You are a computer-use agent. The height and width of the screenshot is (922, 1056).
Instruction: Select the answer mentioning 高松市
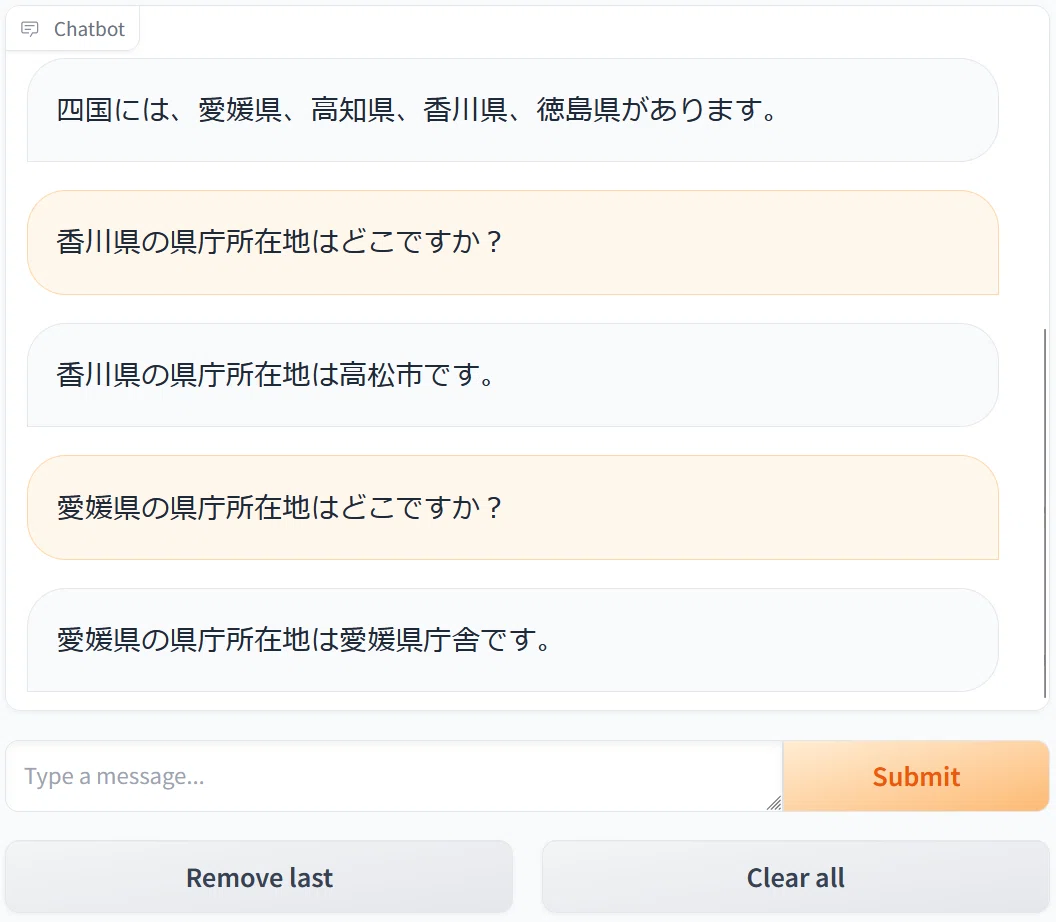click(x=513, y=375)
